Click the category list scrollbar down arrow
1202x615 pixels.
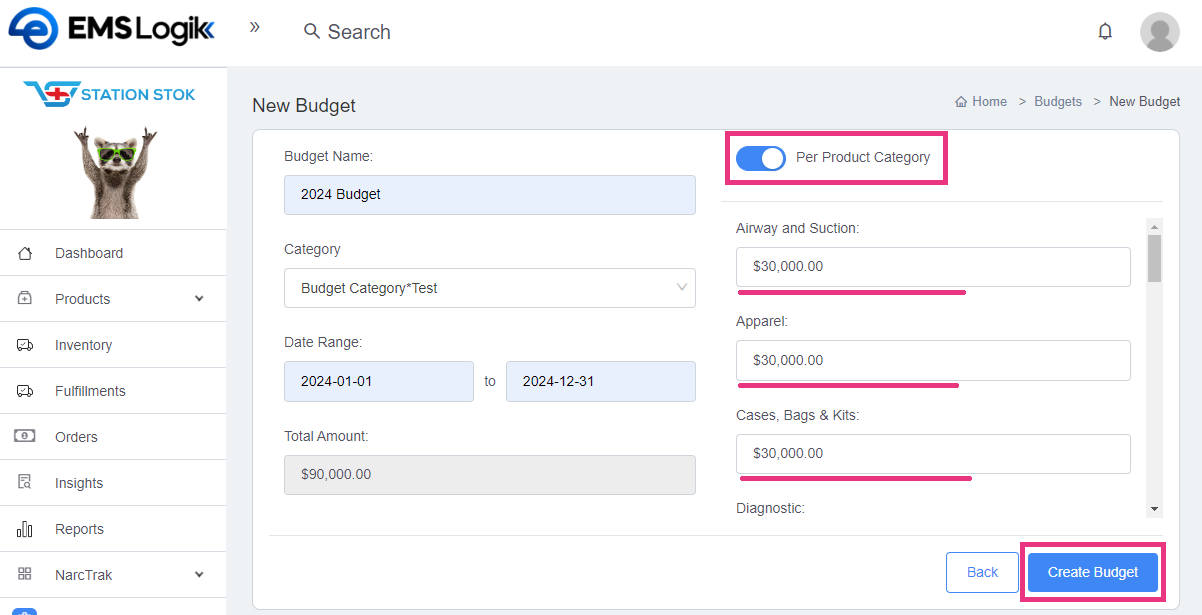point(1155,509)
